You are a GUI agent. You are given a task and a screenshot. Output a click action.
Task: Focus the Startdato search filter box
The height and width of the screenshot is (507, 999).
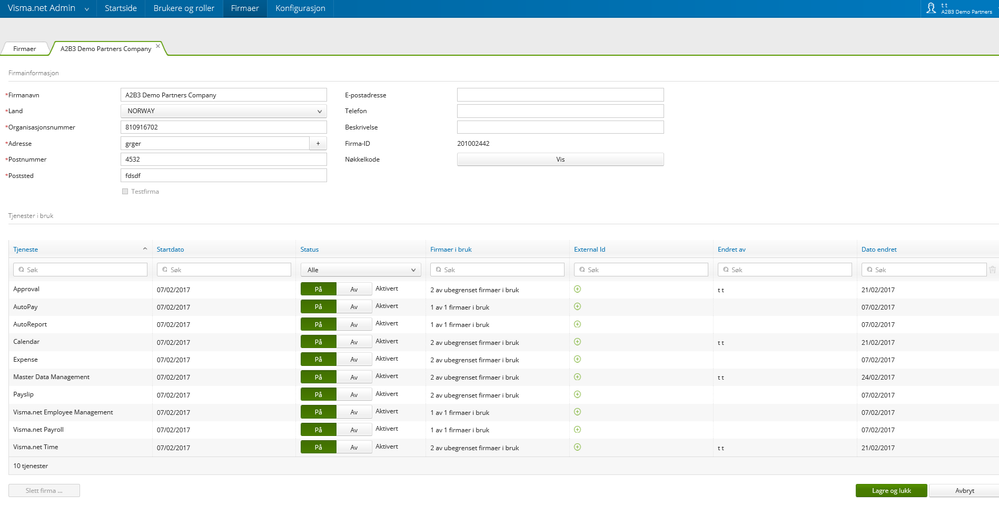pyautogui.click(x=224, y=270)
